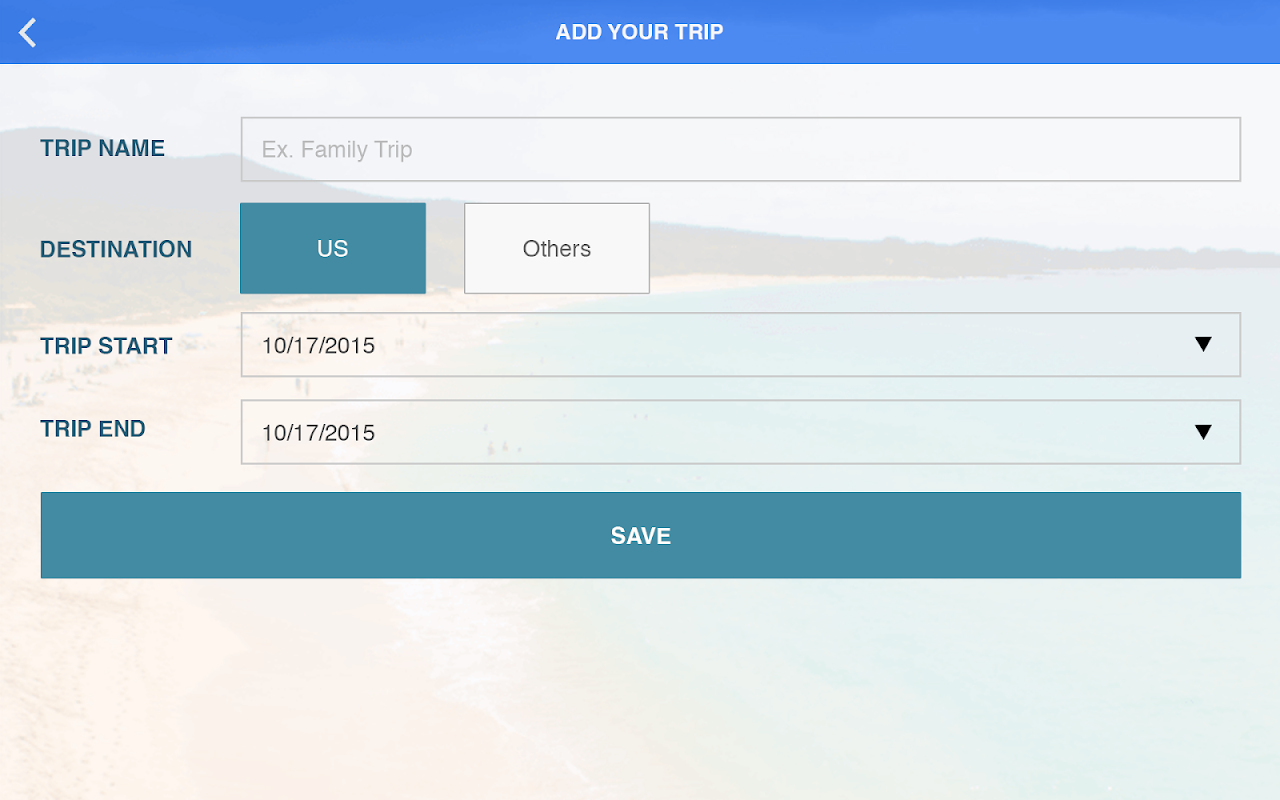
Task: Open the Trip Start date dropdown
Action: [740, 344]
